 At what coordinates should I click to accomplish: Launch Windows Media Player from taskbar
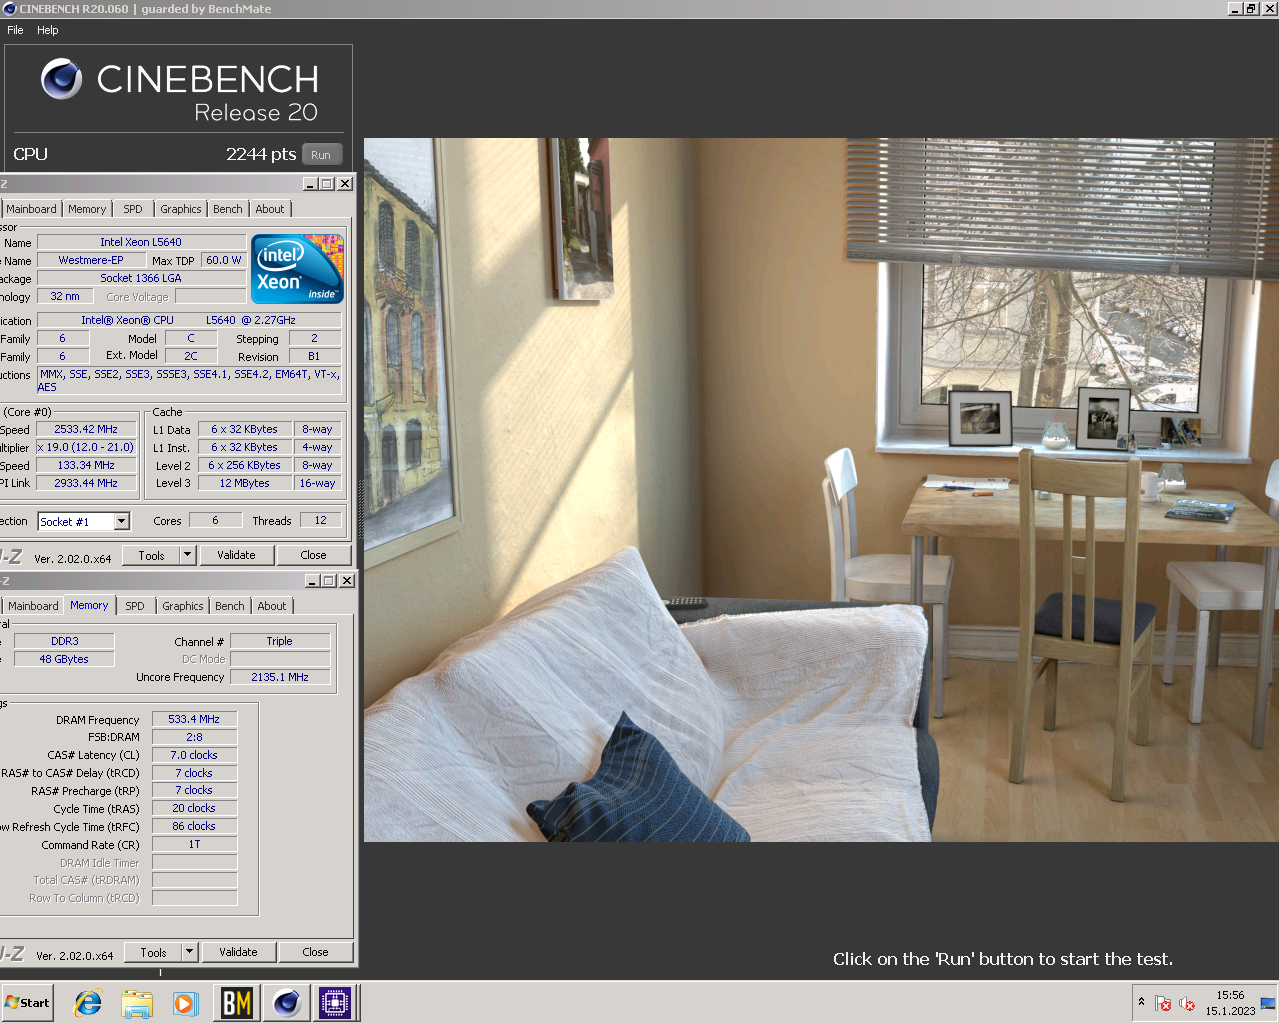[185, 1002]
